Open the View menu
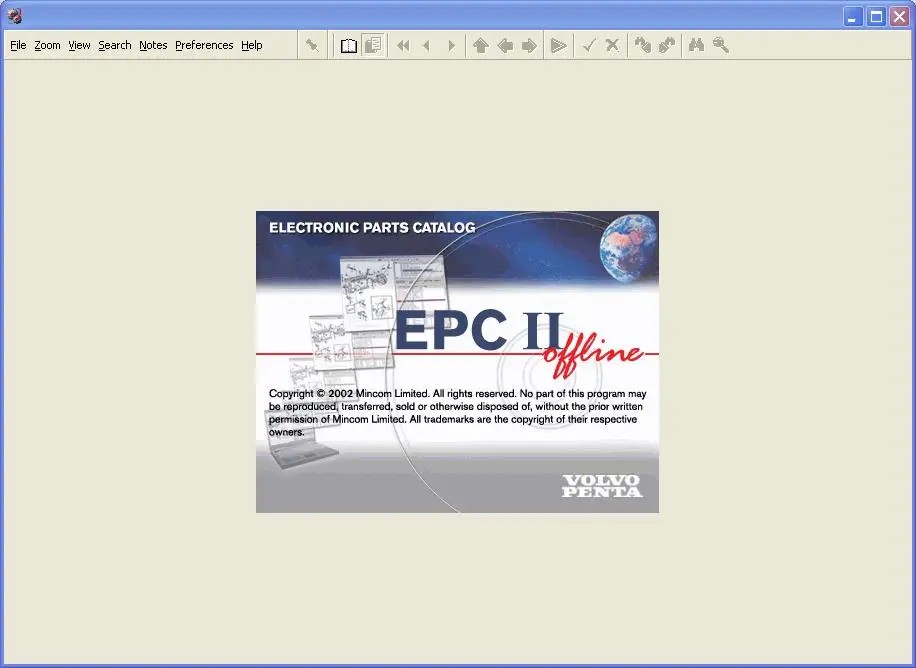916x668 pixels. pos(79,45)
